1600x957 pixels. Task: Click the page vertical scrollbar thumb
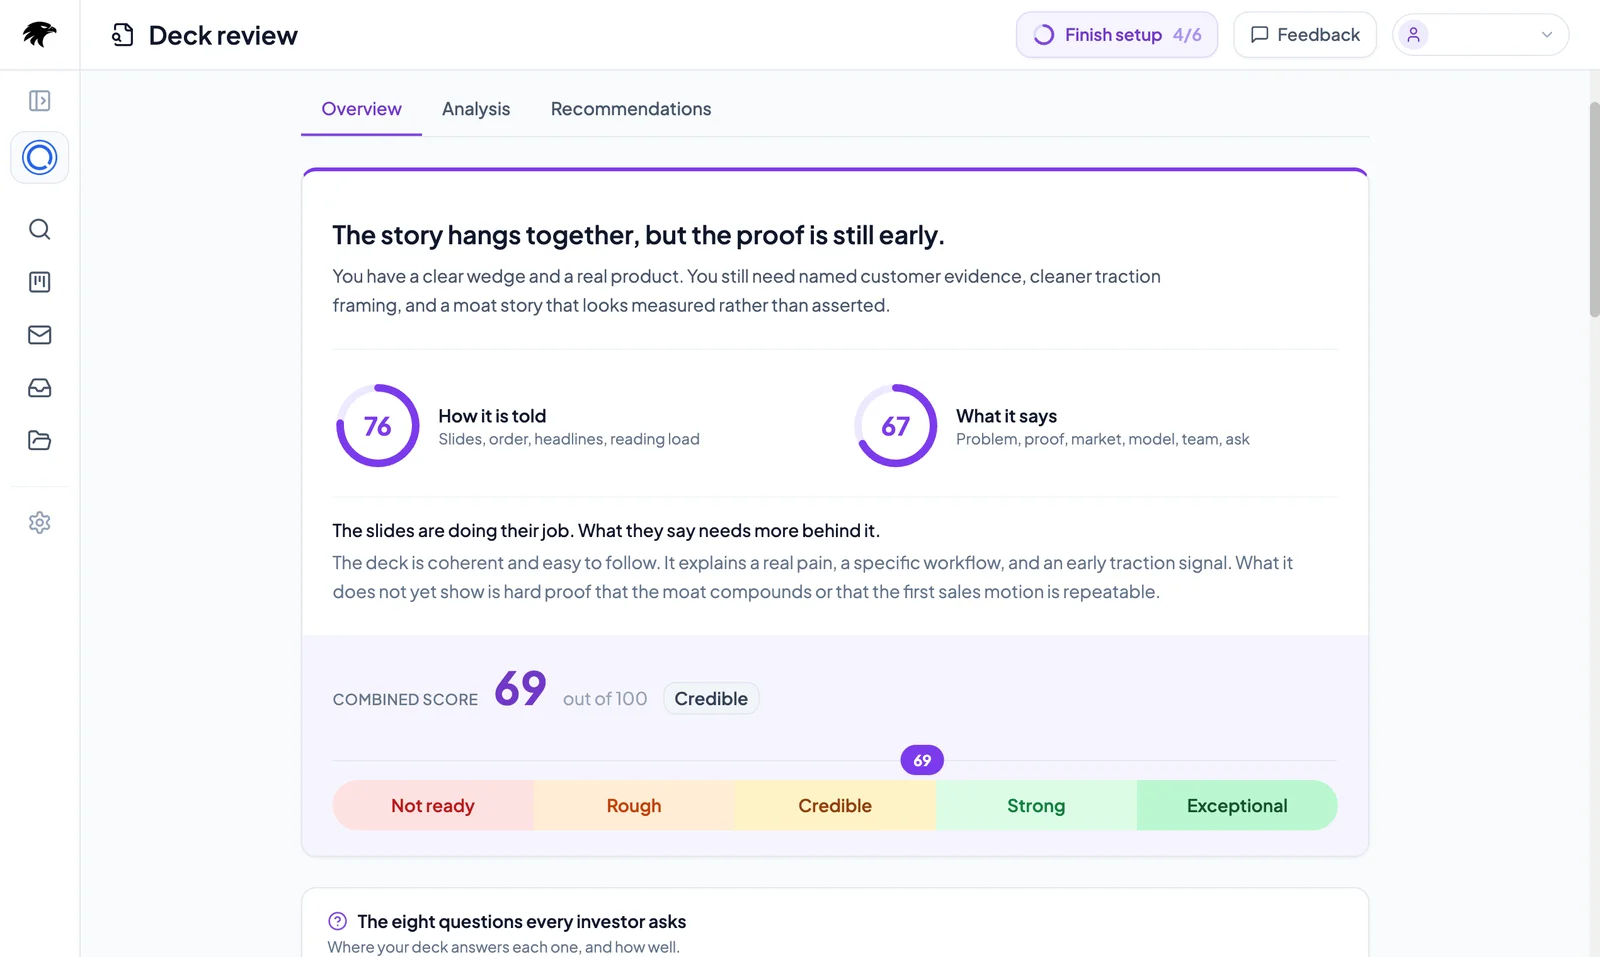click(x=1594, y=210)
